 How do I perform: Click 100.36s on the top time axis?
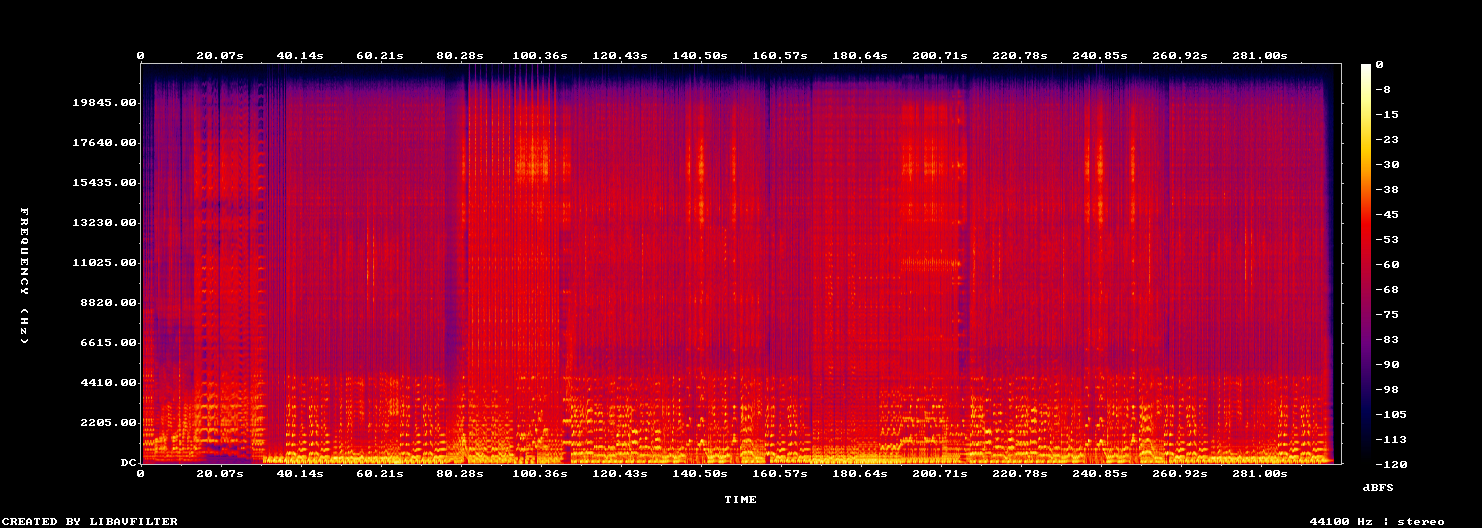pos(540,55)
